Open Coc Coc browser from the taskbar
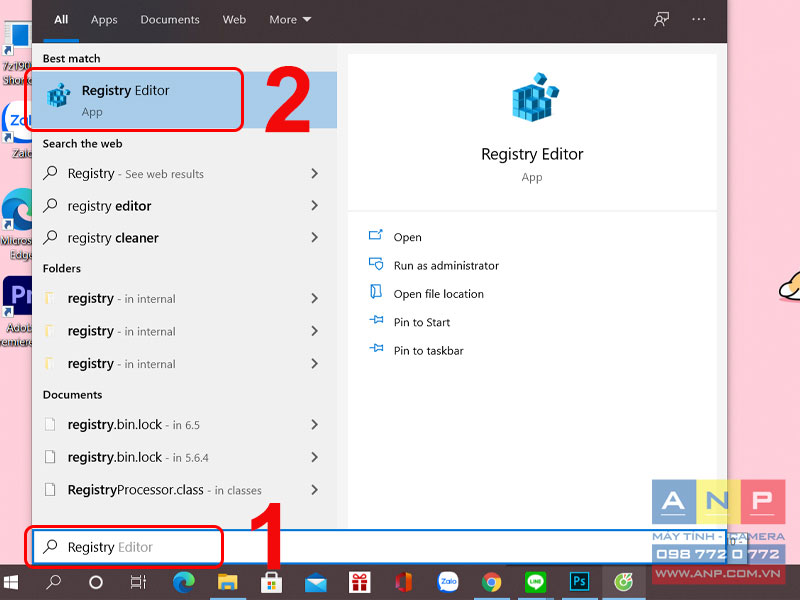The width and height of the screenshot is (800, 600). (x=623, y=582)
